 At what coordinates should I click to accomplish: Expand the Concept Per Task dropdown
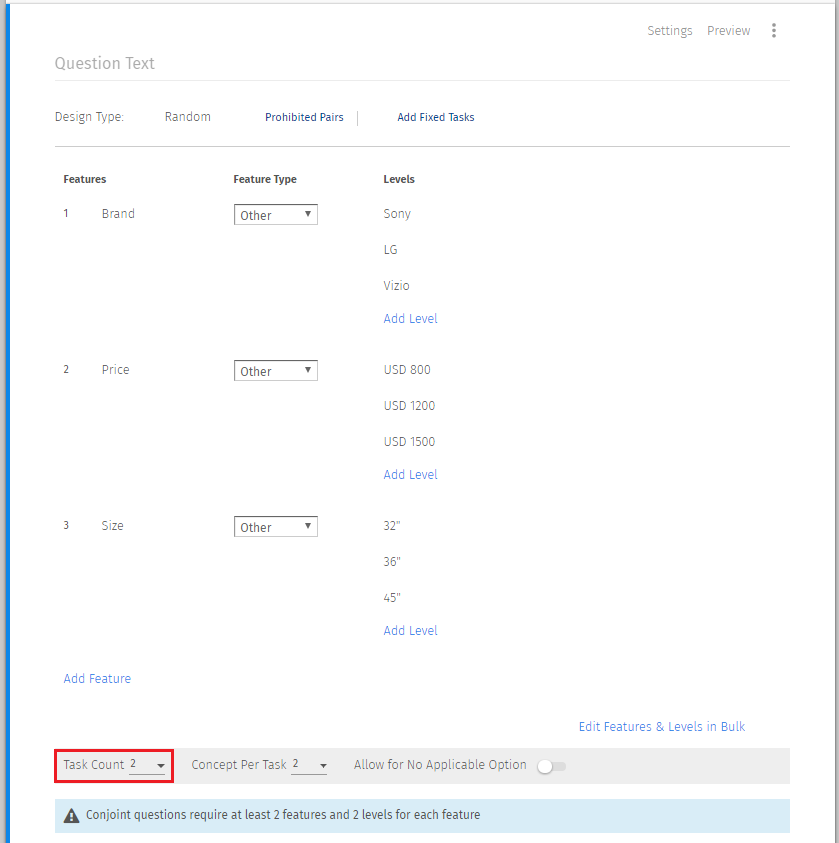309,765
